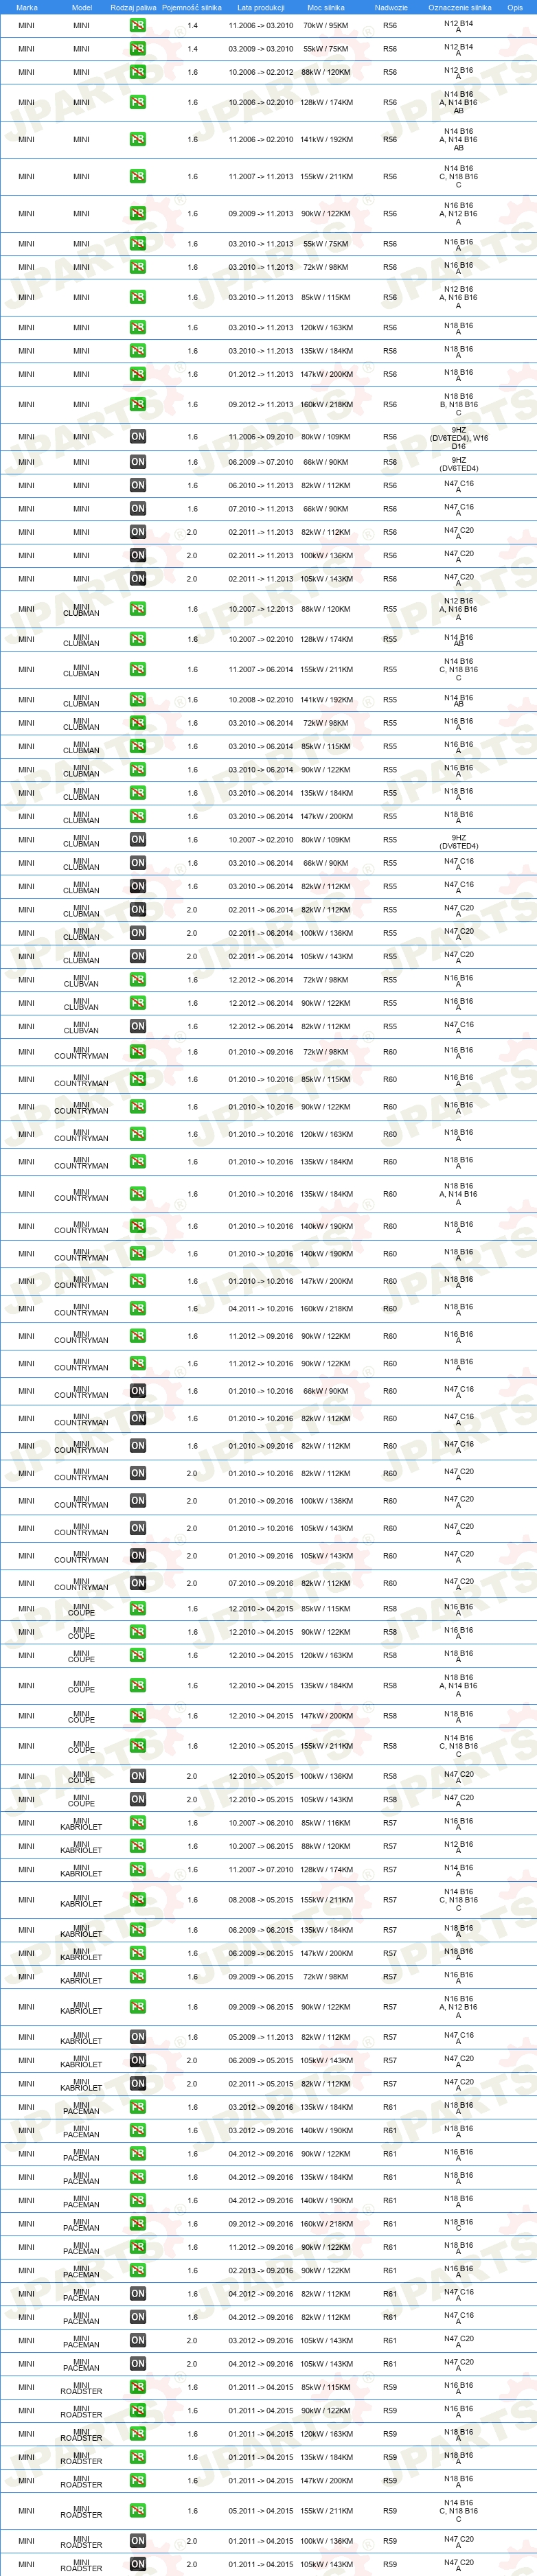This screenshot has width=537, height=2576.
Task: Select production years 09.2012 -> 11.2013
Action: [261, 404]
